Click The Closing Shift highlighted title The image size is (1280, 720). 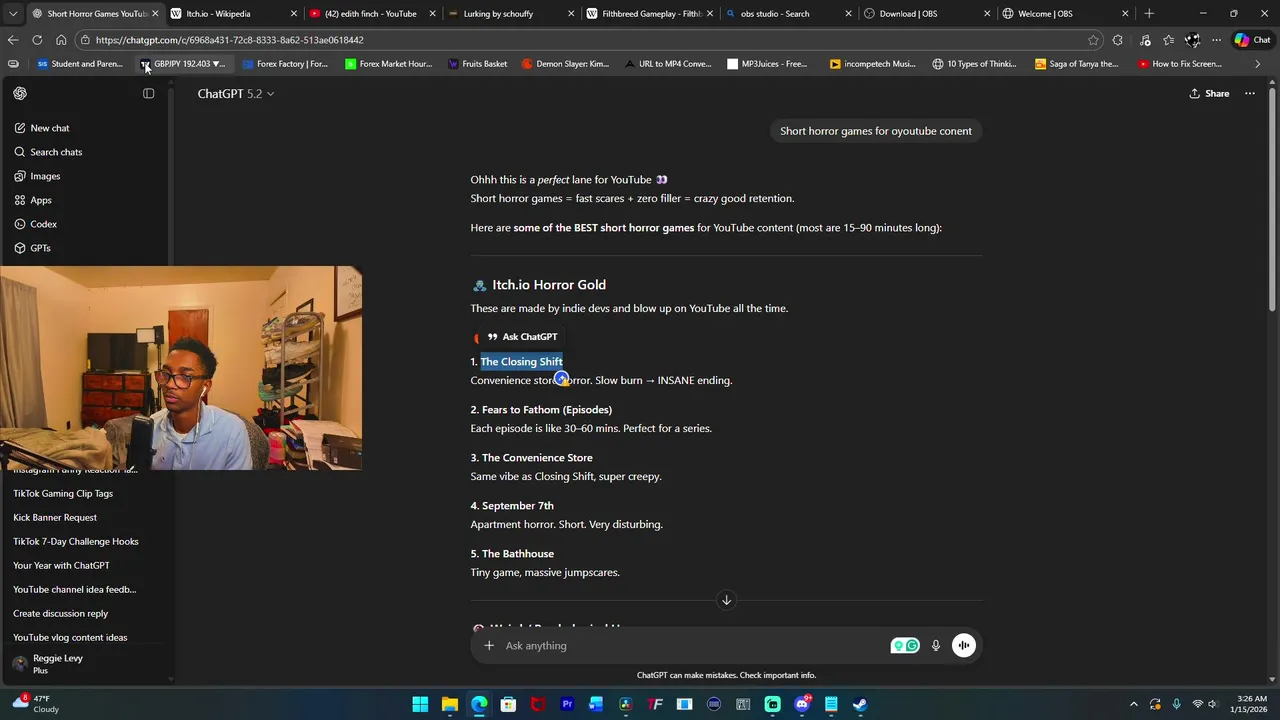click(521, 362)
